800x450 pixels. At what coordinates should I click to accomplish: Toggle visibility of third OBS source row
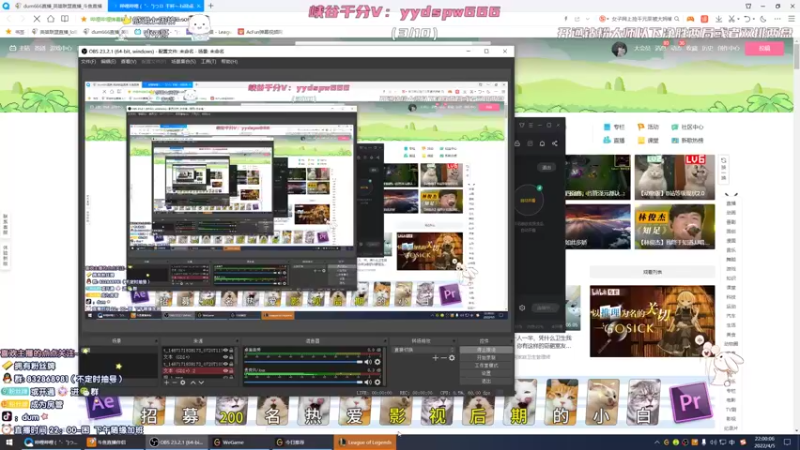[x=226, y=364]
